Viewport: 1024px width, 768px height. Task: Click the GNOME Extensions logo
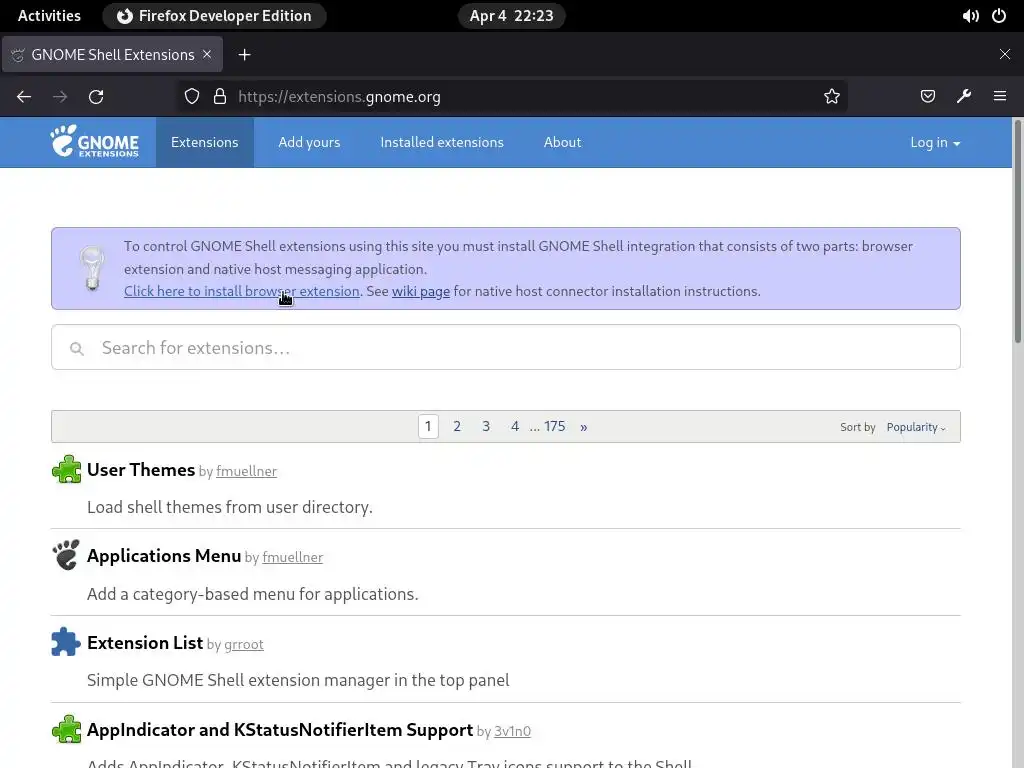coord(95,142)
